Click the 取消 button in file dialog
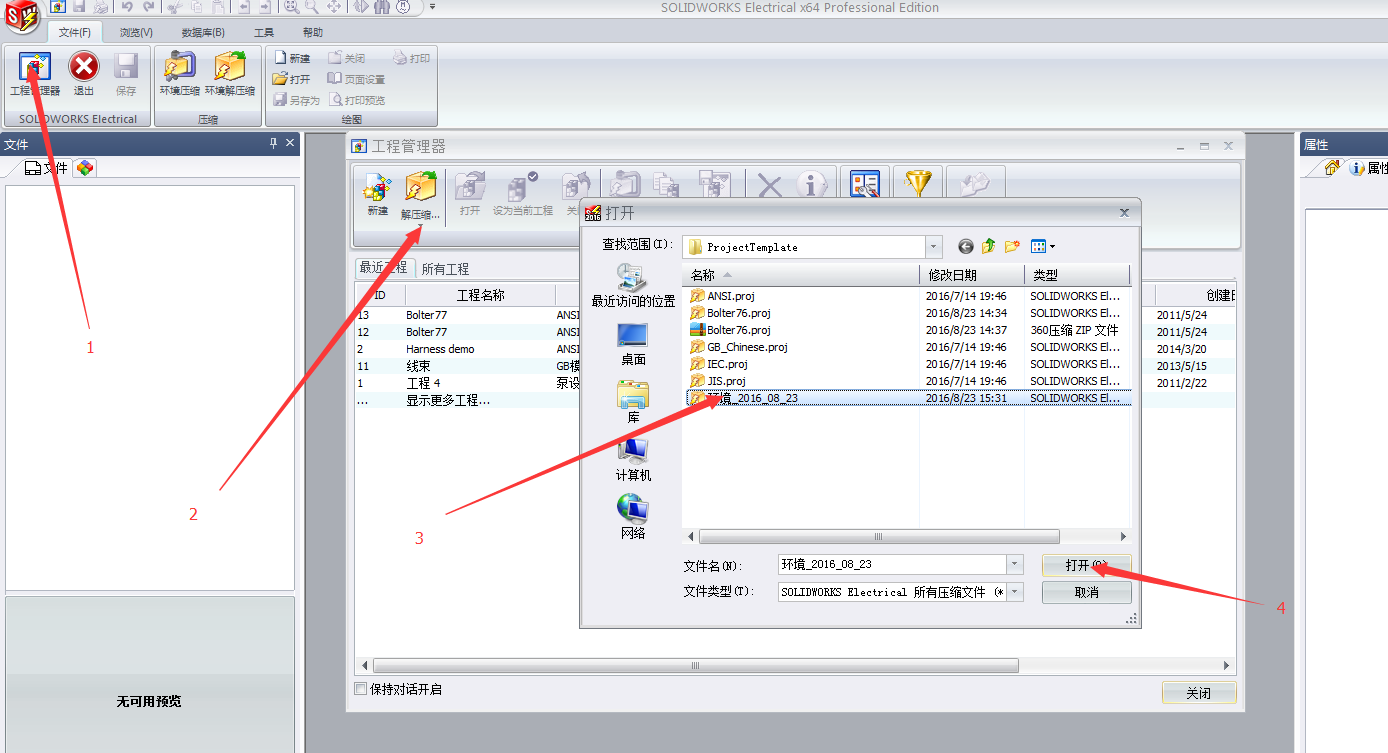 [1086, 592]
